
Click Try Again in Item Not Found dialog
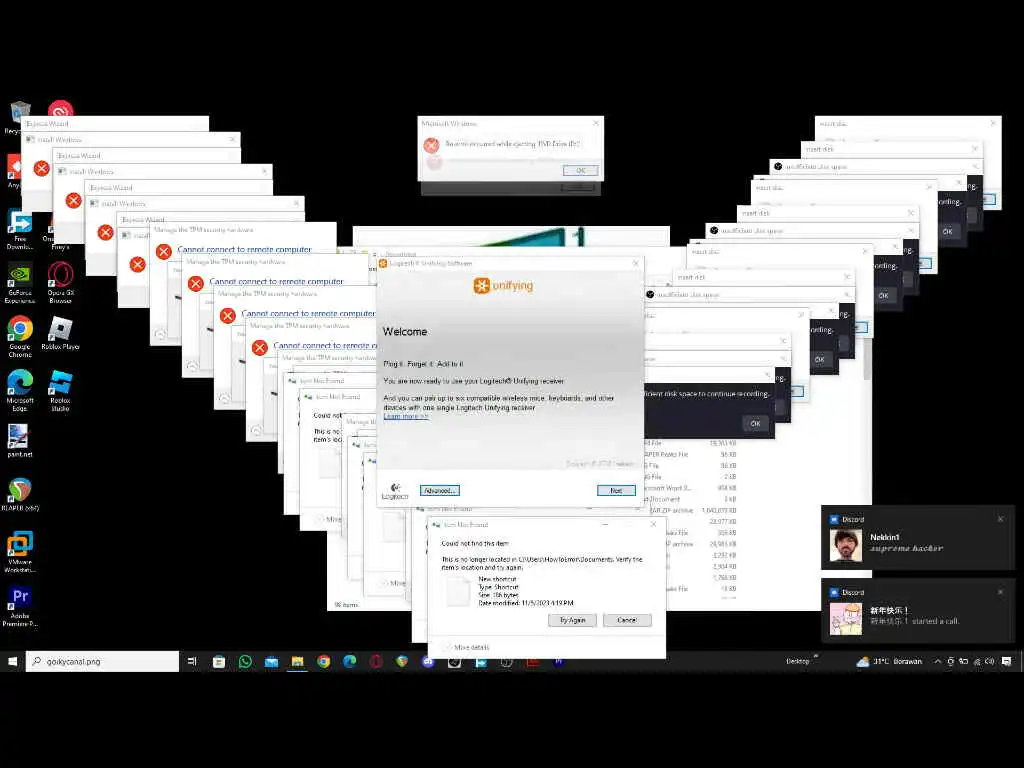[x=572, y=620]
